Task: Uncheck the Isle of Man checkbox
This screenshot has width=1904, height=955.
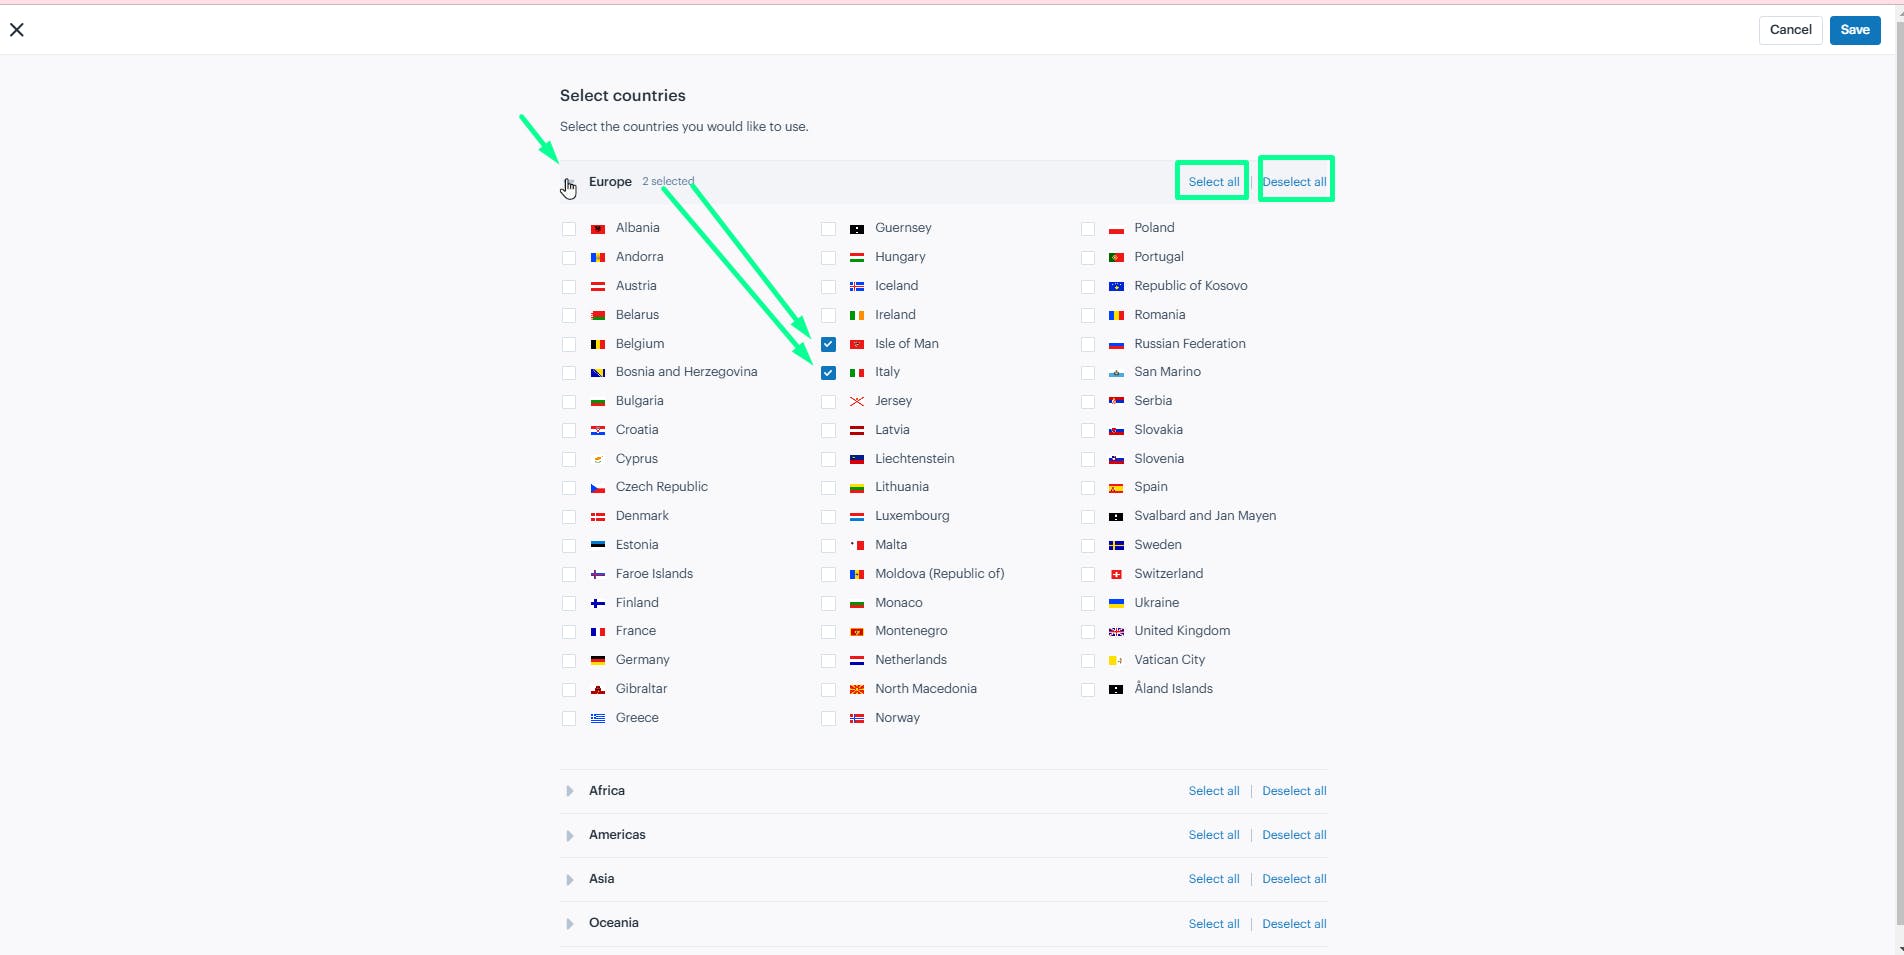Action: coord(828,344)
